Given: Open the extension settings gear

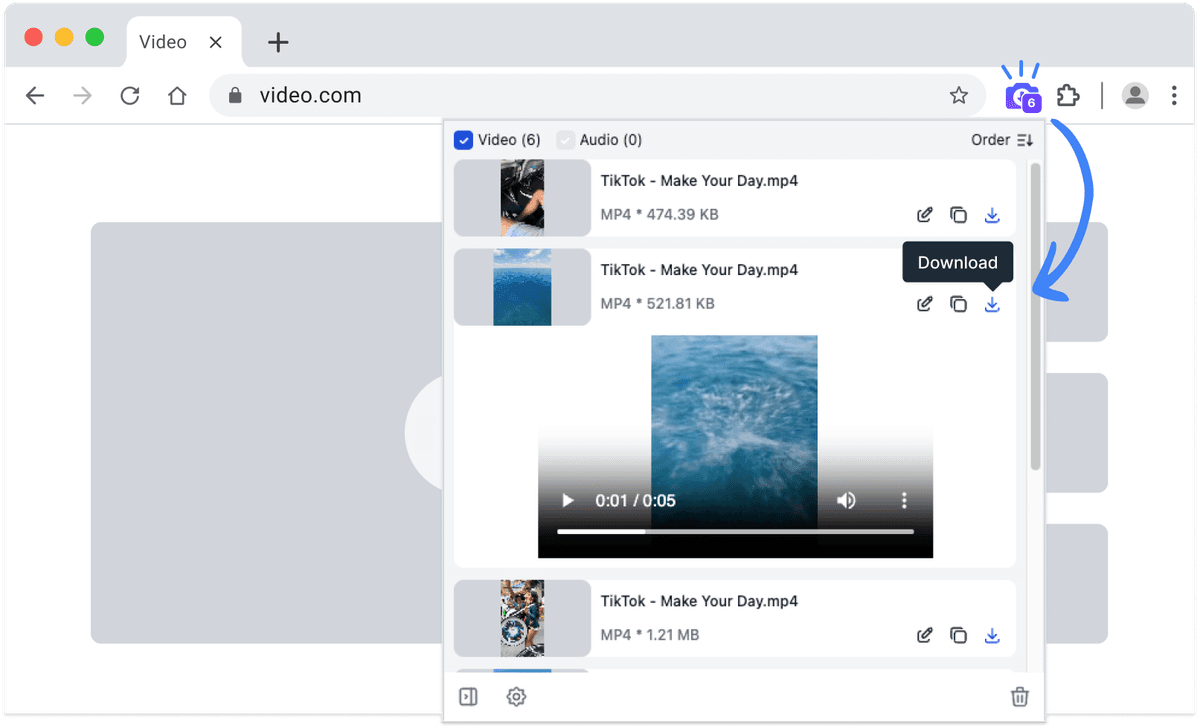Looking at the screenshot, I should [516, 696].
